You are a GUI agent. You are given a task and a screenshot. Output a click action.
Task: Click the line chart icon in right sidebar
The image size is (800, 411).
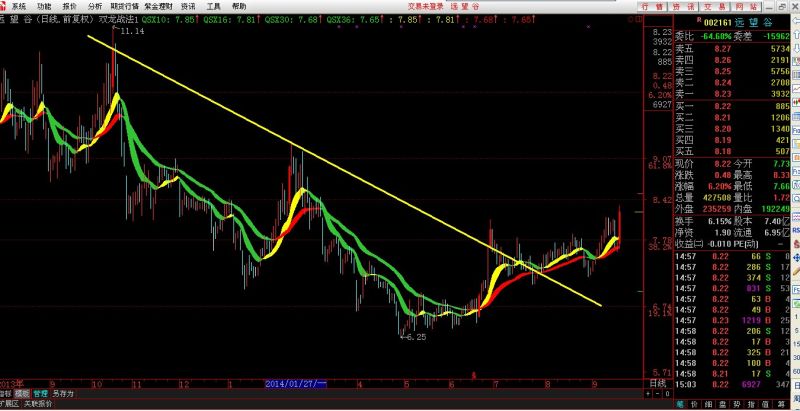click(793, 86)
